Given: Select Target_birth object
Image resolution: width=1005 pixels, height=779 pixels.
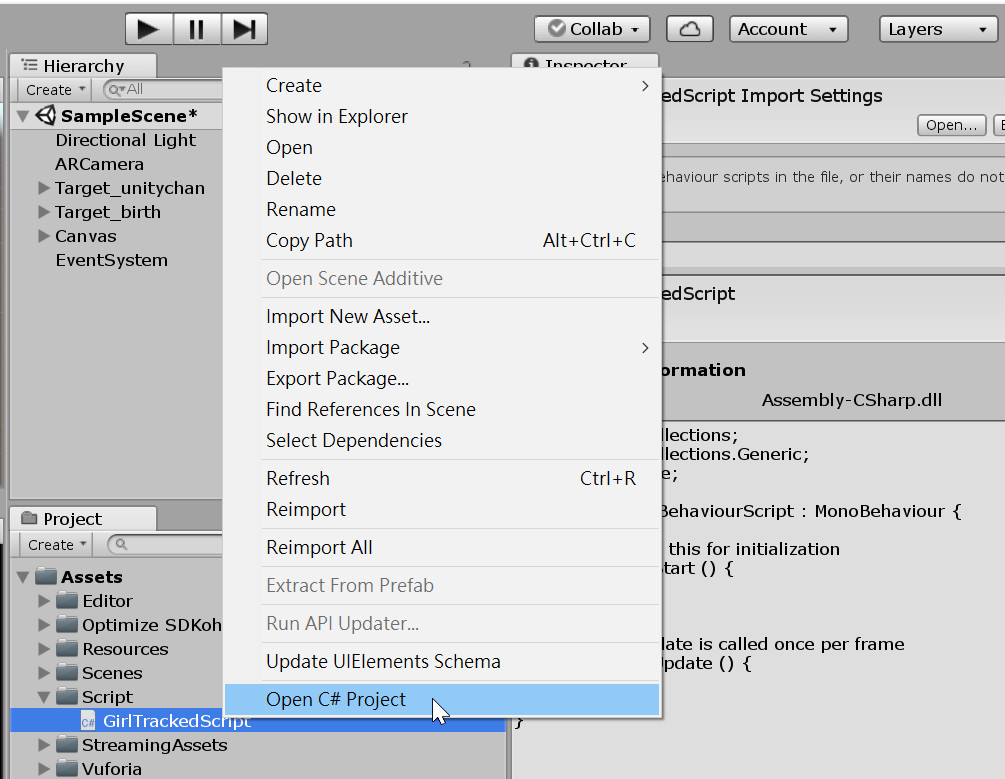Looking at the screenshot, I should coord(108,212).
